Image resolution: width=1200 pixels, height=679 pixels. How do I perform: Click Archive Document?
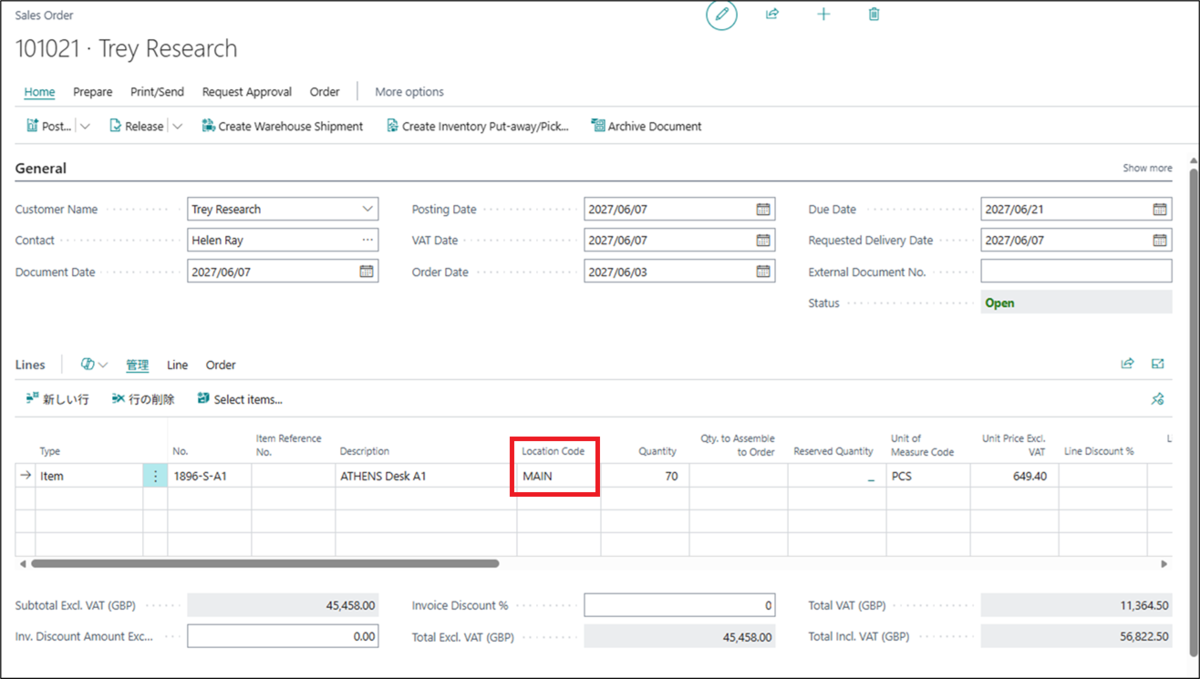647,127
